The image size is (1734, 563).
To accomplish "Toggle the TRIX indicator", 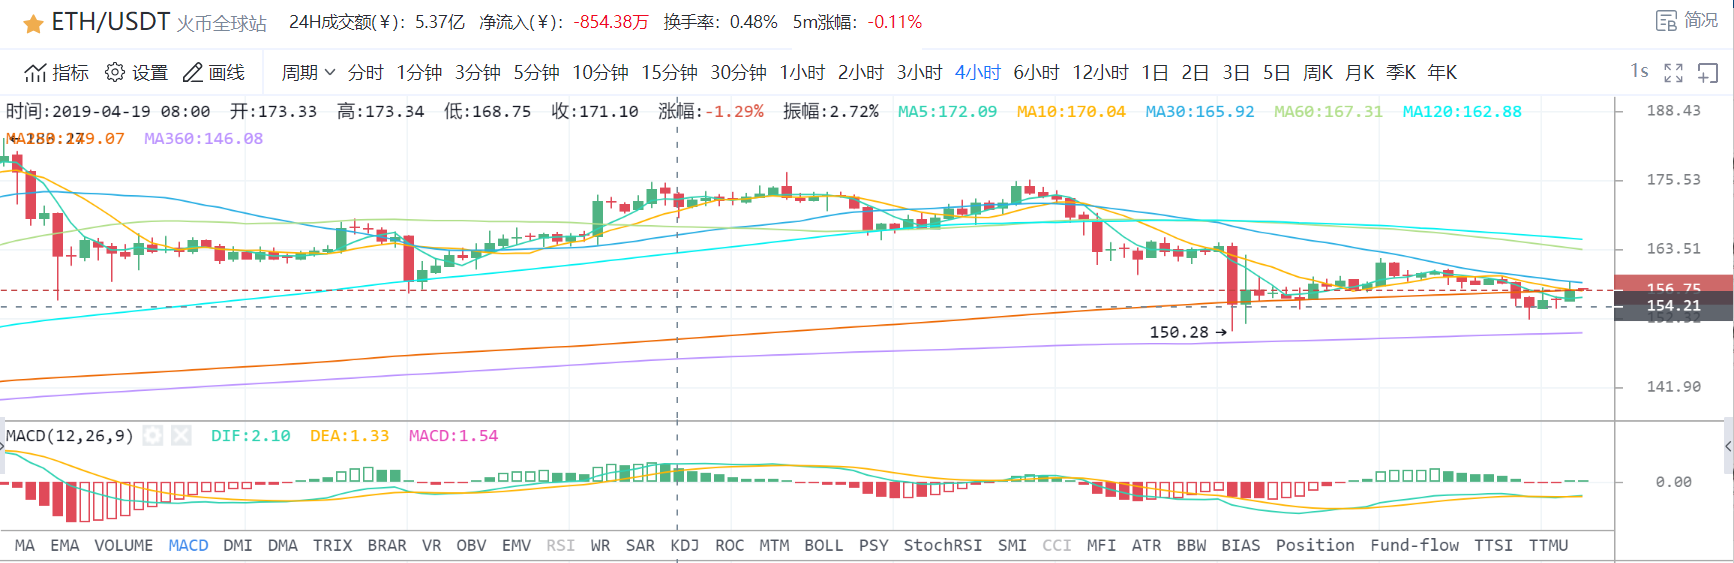I will (x=333, y=545).
